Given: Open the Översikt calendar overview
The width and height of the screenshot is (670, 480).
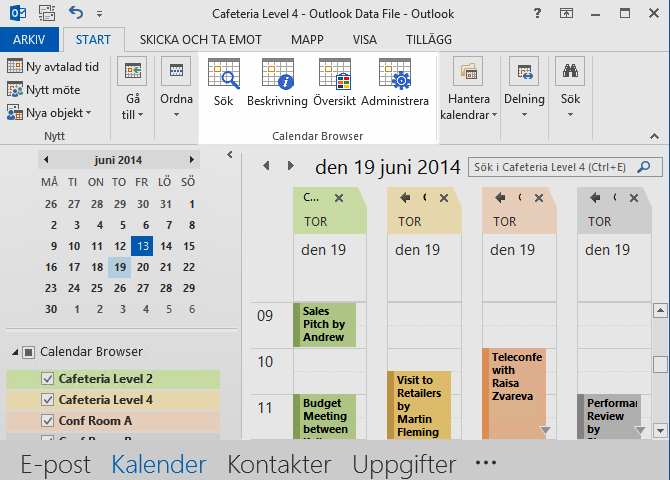Looking at the screenshot, I should pos(335,83).
